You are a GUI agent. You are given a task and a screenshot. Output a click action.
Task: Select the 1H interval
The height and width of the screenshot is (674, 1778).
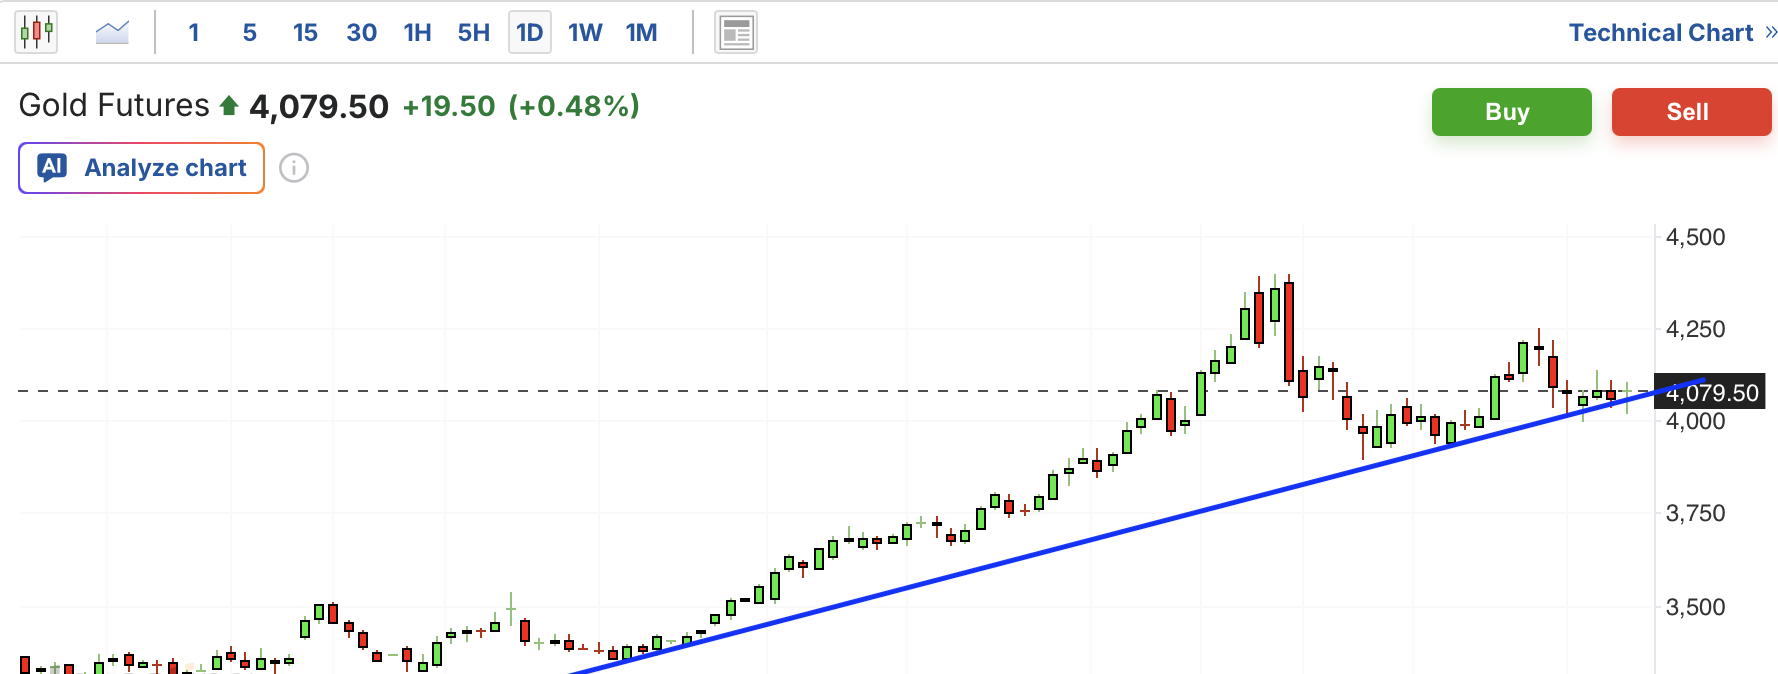[x=417, y=33]
